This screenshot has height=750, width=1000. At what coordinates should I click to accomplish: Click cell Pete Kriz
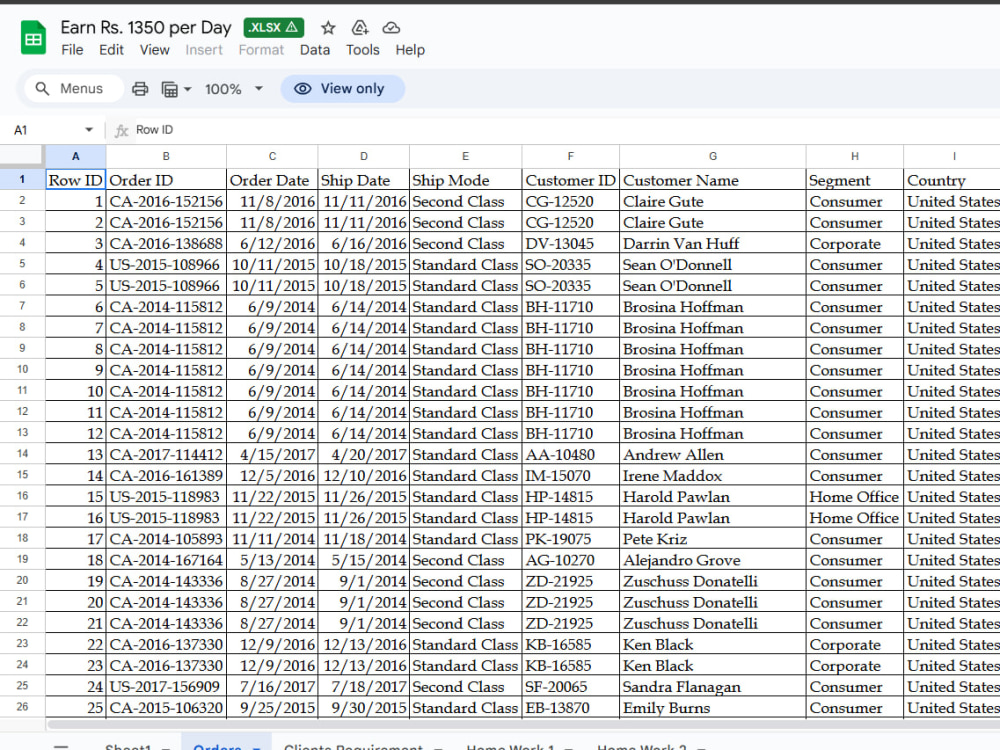coord(712,539)
